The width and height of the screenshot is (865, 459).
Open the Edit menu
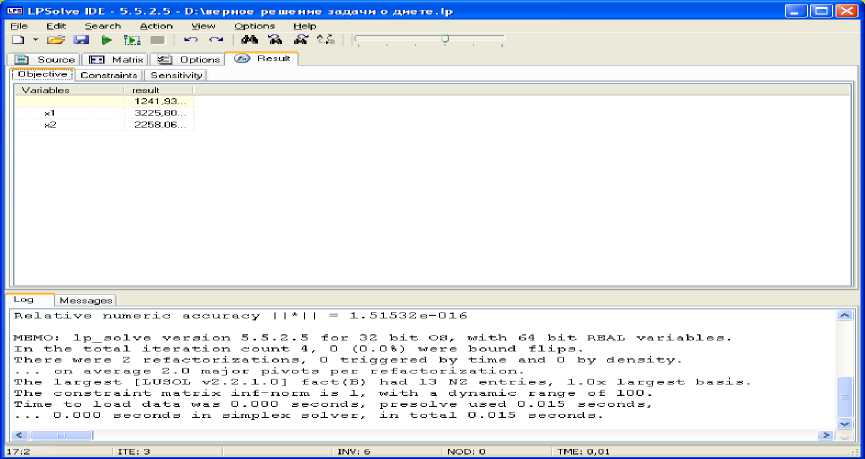pyautogui.click(x=56, y=26)
